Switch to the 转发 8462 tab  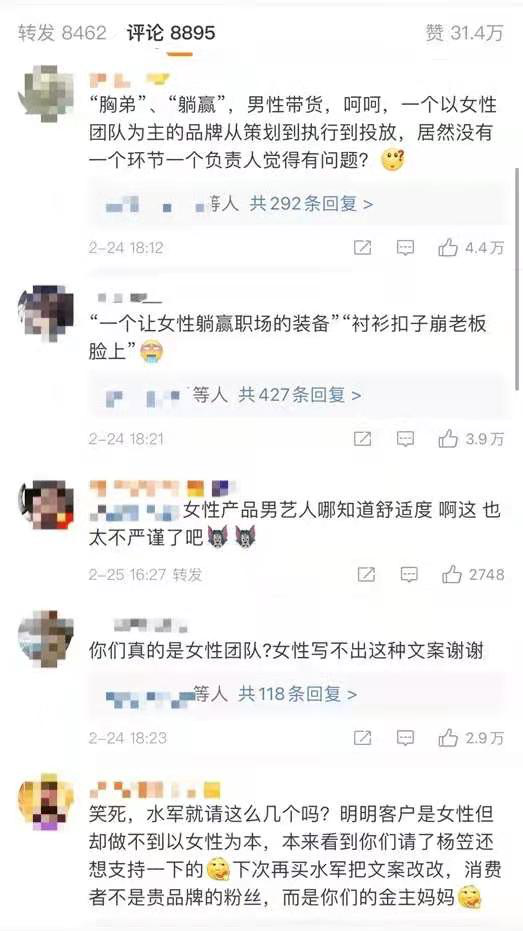pyautogui.click(x=62, y=33)
